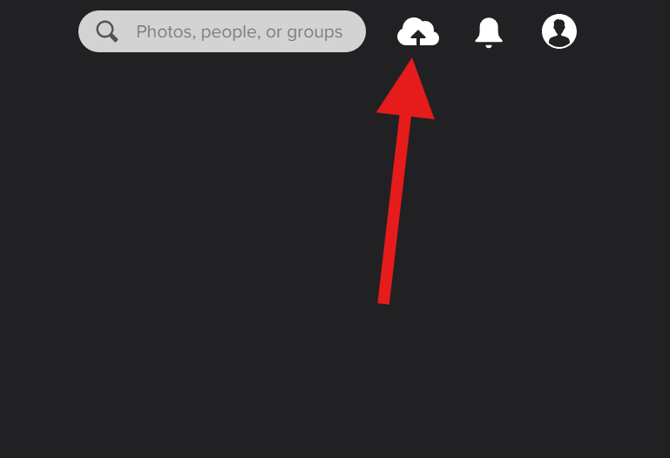Click the round profile picture button

coord(559,31)
